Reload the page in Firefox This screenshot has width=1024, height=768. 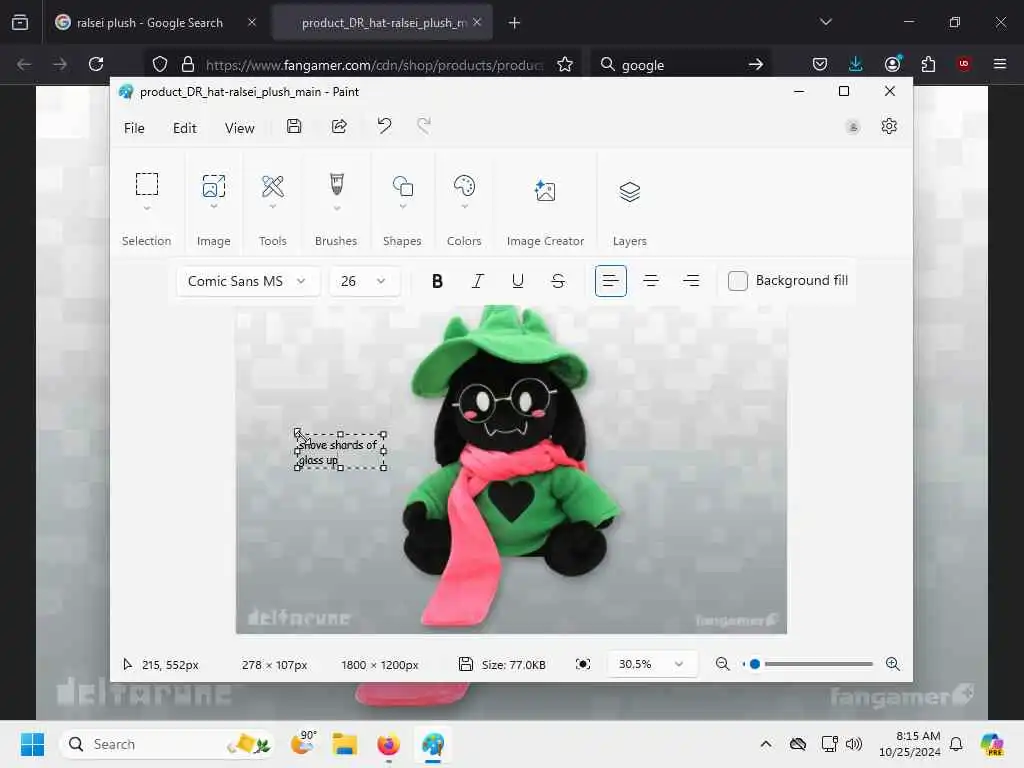(x=96, y=64)
